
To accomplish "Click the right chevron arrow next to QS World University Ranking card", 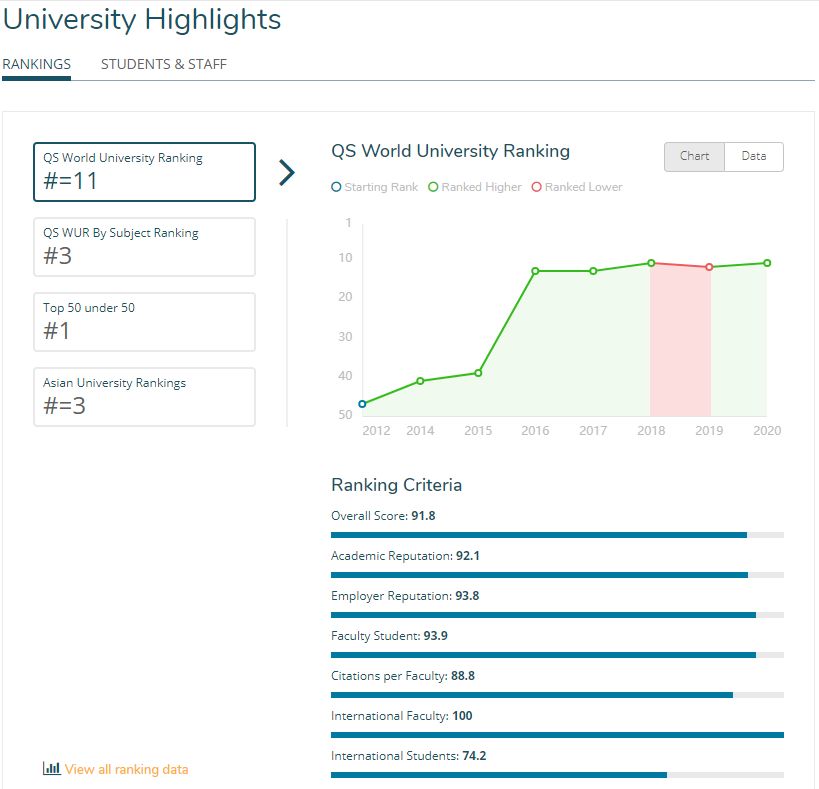I will coord(287,172).
